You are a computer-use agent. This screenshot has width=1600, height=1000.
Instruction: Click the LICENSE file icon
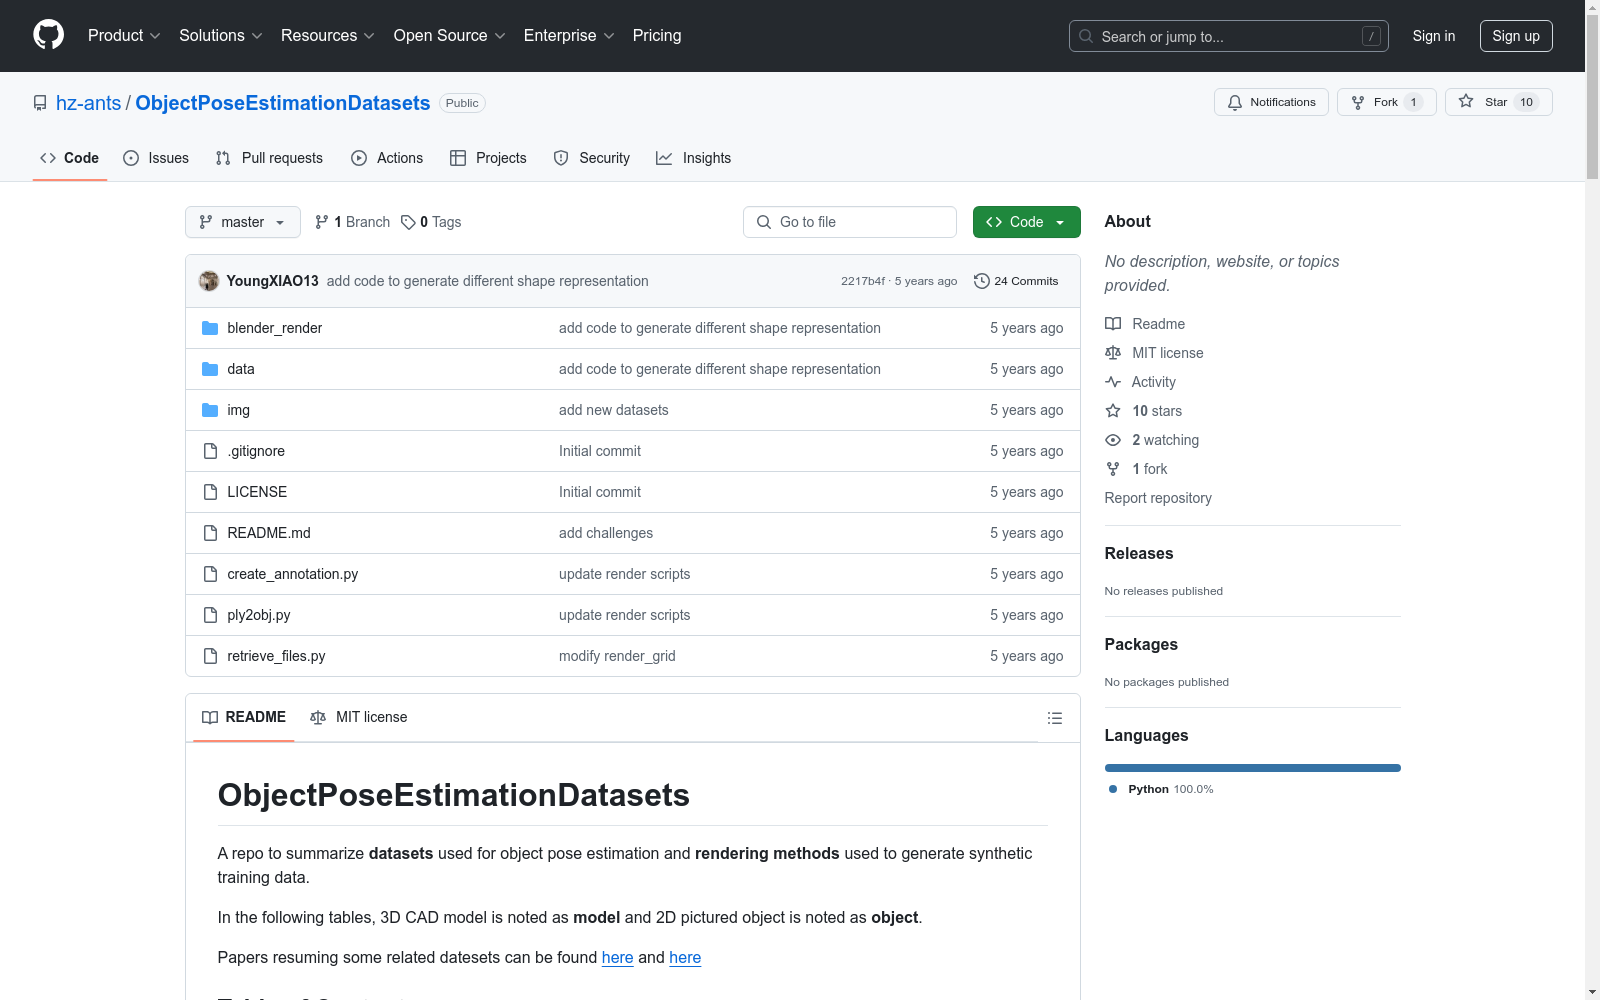point(210,492)
